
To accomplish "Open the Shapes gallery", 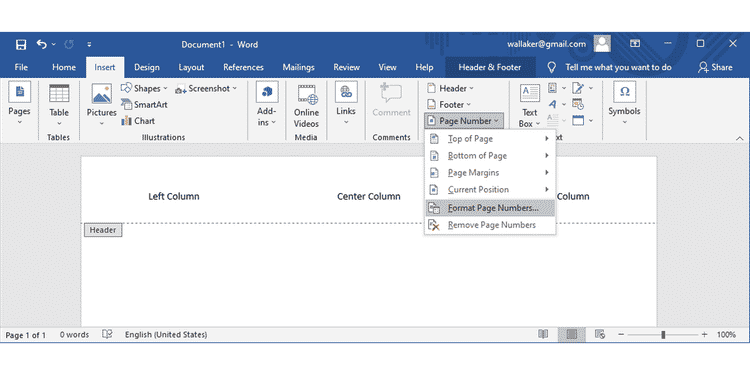I will 144,88.
